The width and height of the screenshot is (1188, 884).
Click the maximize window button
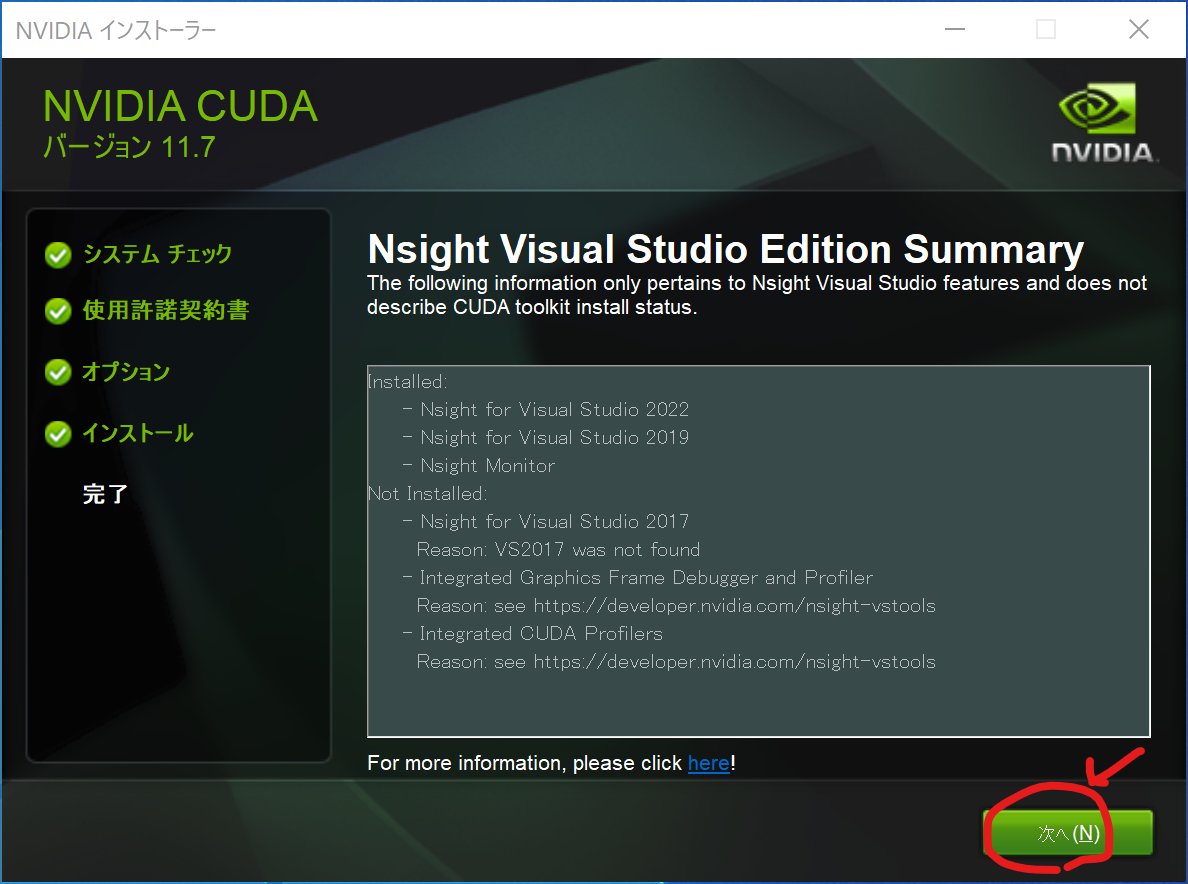(x=1046, y=30)
